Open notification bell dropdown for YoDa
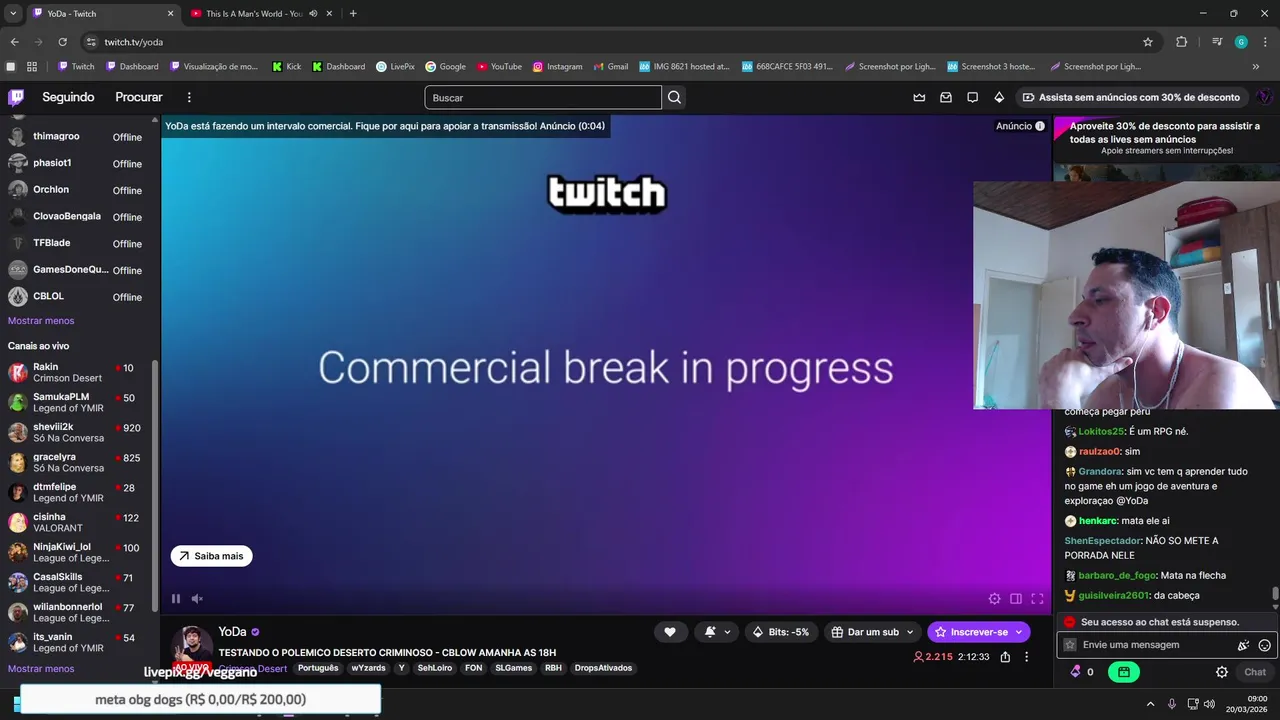The height and width of the screenshot is (720, 1280). pos(718,632)
